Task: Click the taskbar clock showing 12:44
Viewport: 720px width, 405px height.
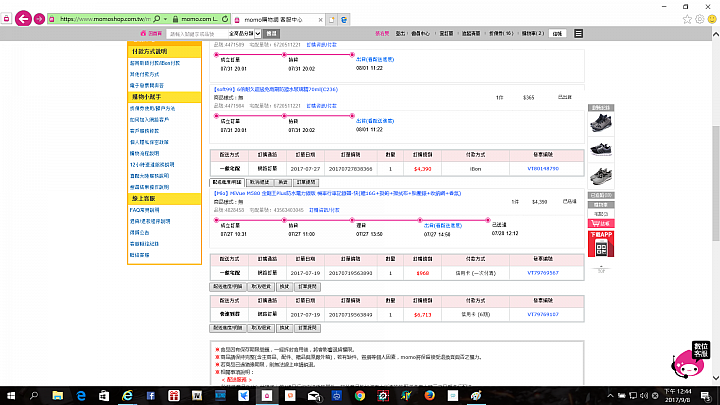Action: click(x=678, y=395)
